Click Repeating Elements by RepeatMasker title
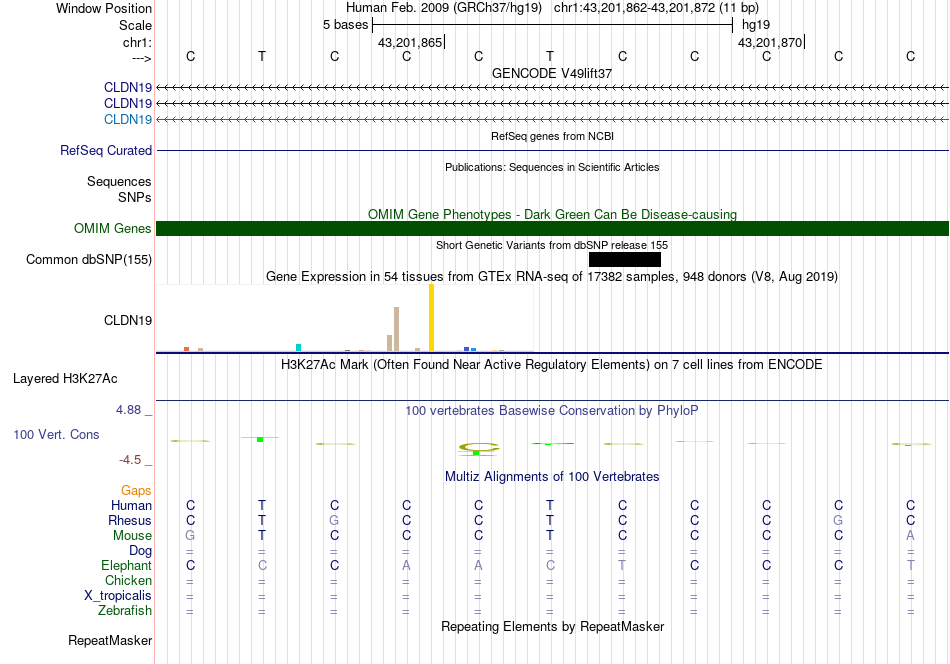Viewport: 950px width, 664px height. 552,626
